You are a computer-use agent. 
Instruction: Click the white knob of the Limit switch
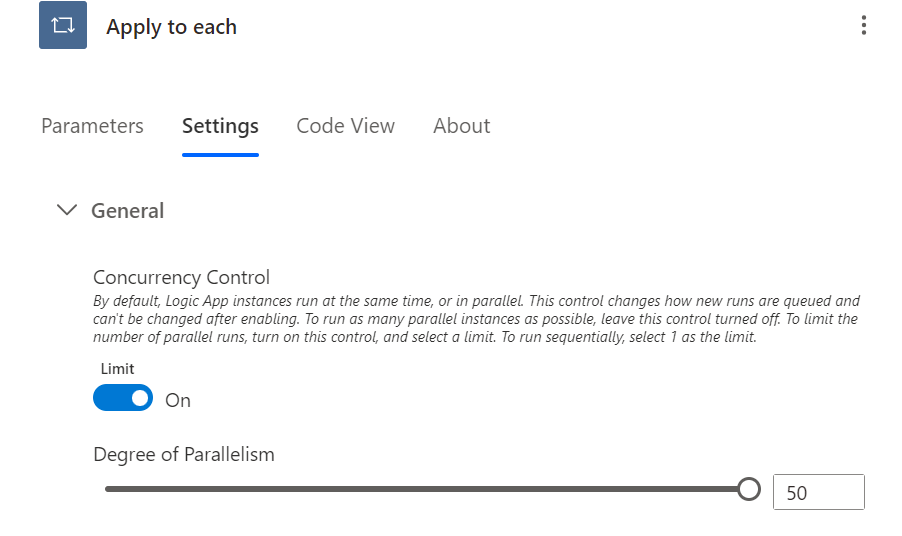coord(140,399)
